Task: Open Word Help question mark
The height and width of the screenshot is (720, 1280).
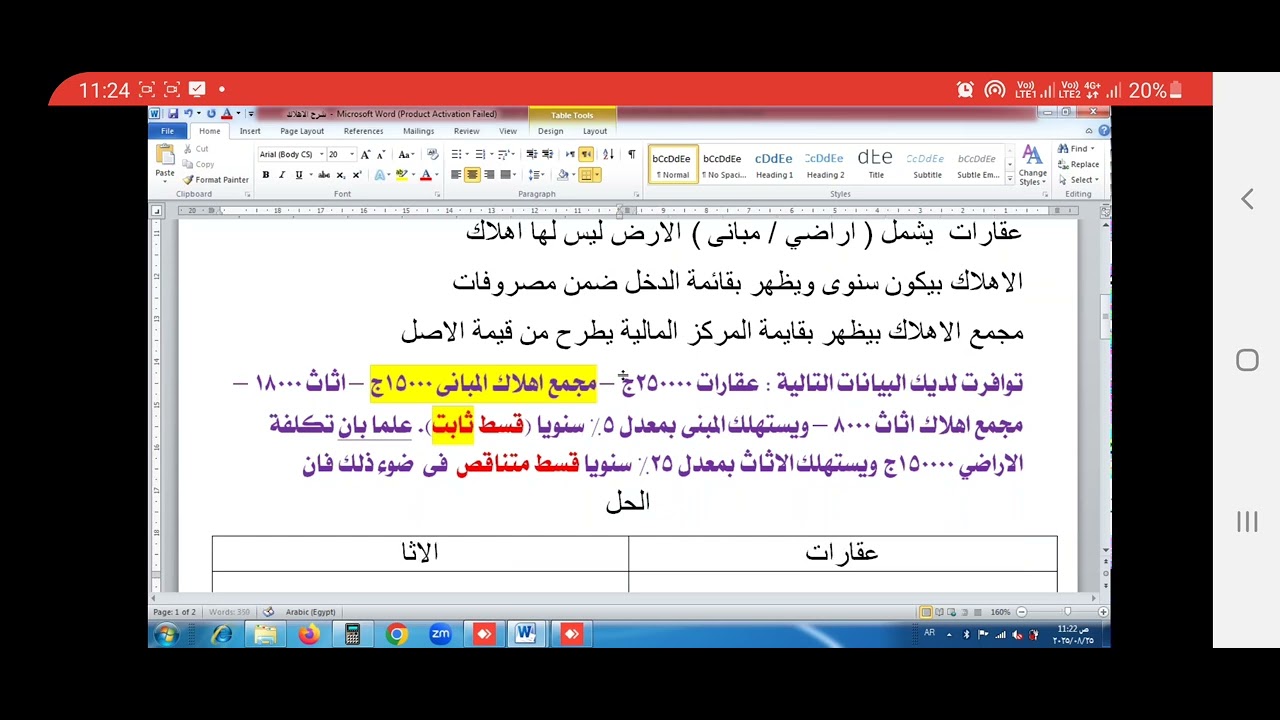Action: 1103,131
